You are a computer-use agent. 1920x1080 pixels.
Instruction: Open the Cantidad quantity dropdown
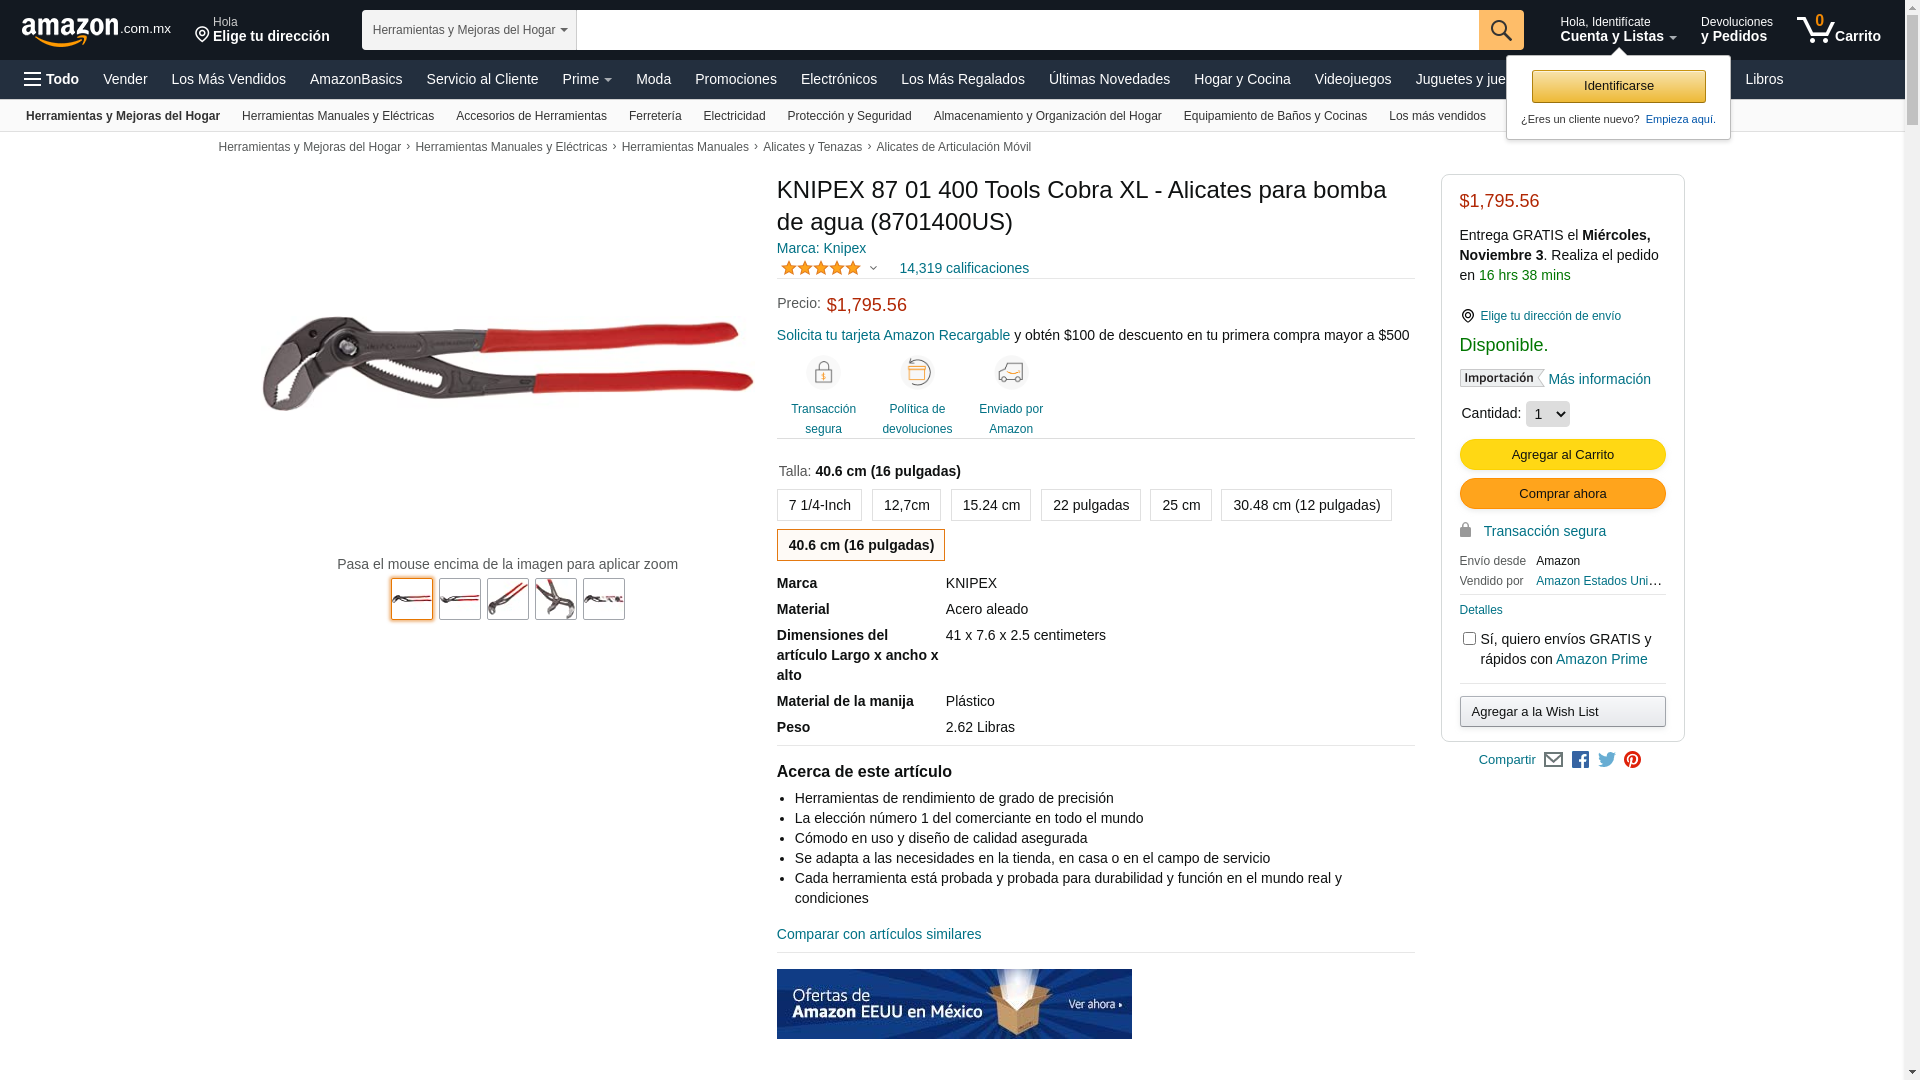(1547, 414)
